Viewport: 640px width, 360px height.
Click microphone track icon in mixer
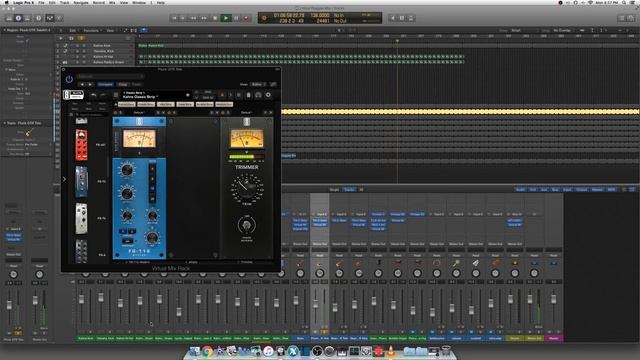point(456,264)
